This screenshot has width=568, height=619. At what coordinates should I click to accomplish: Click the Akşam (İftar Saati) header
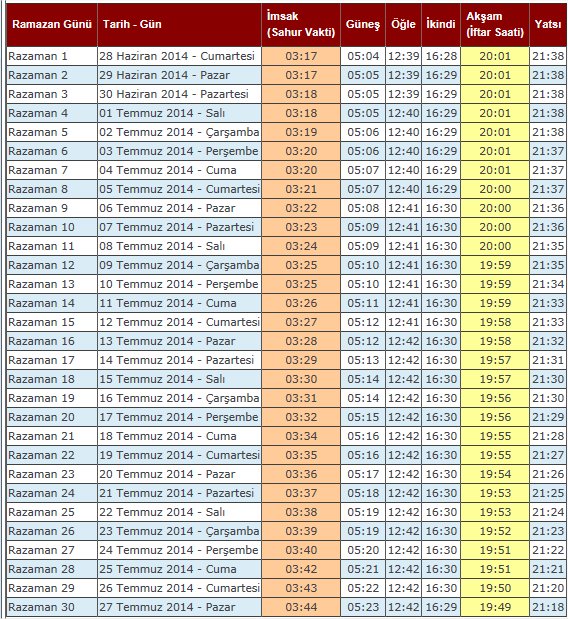pyautogui.click(x=495, y=24)
